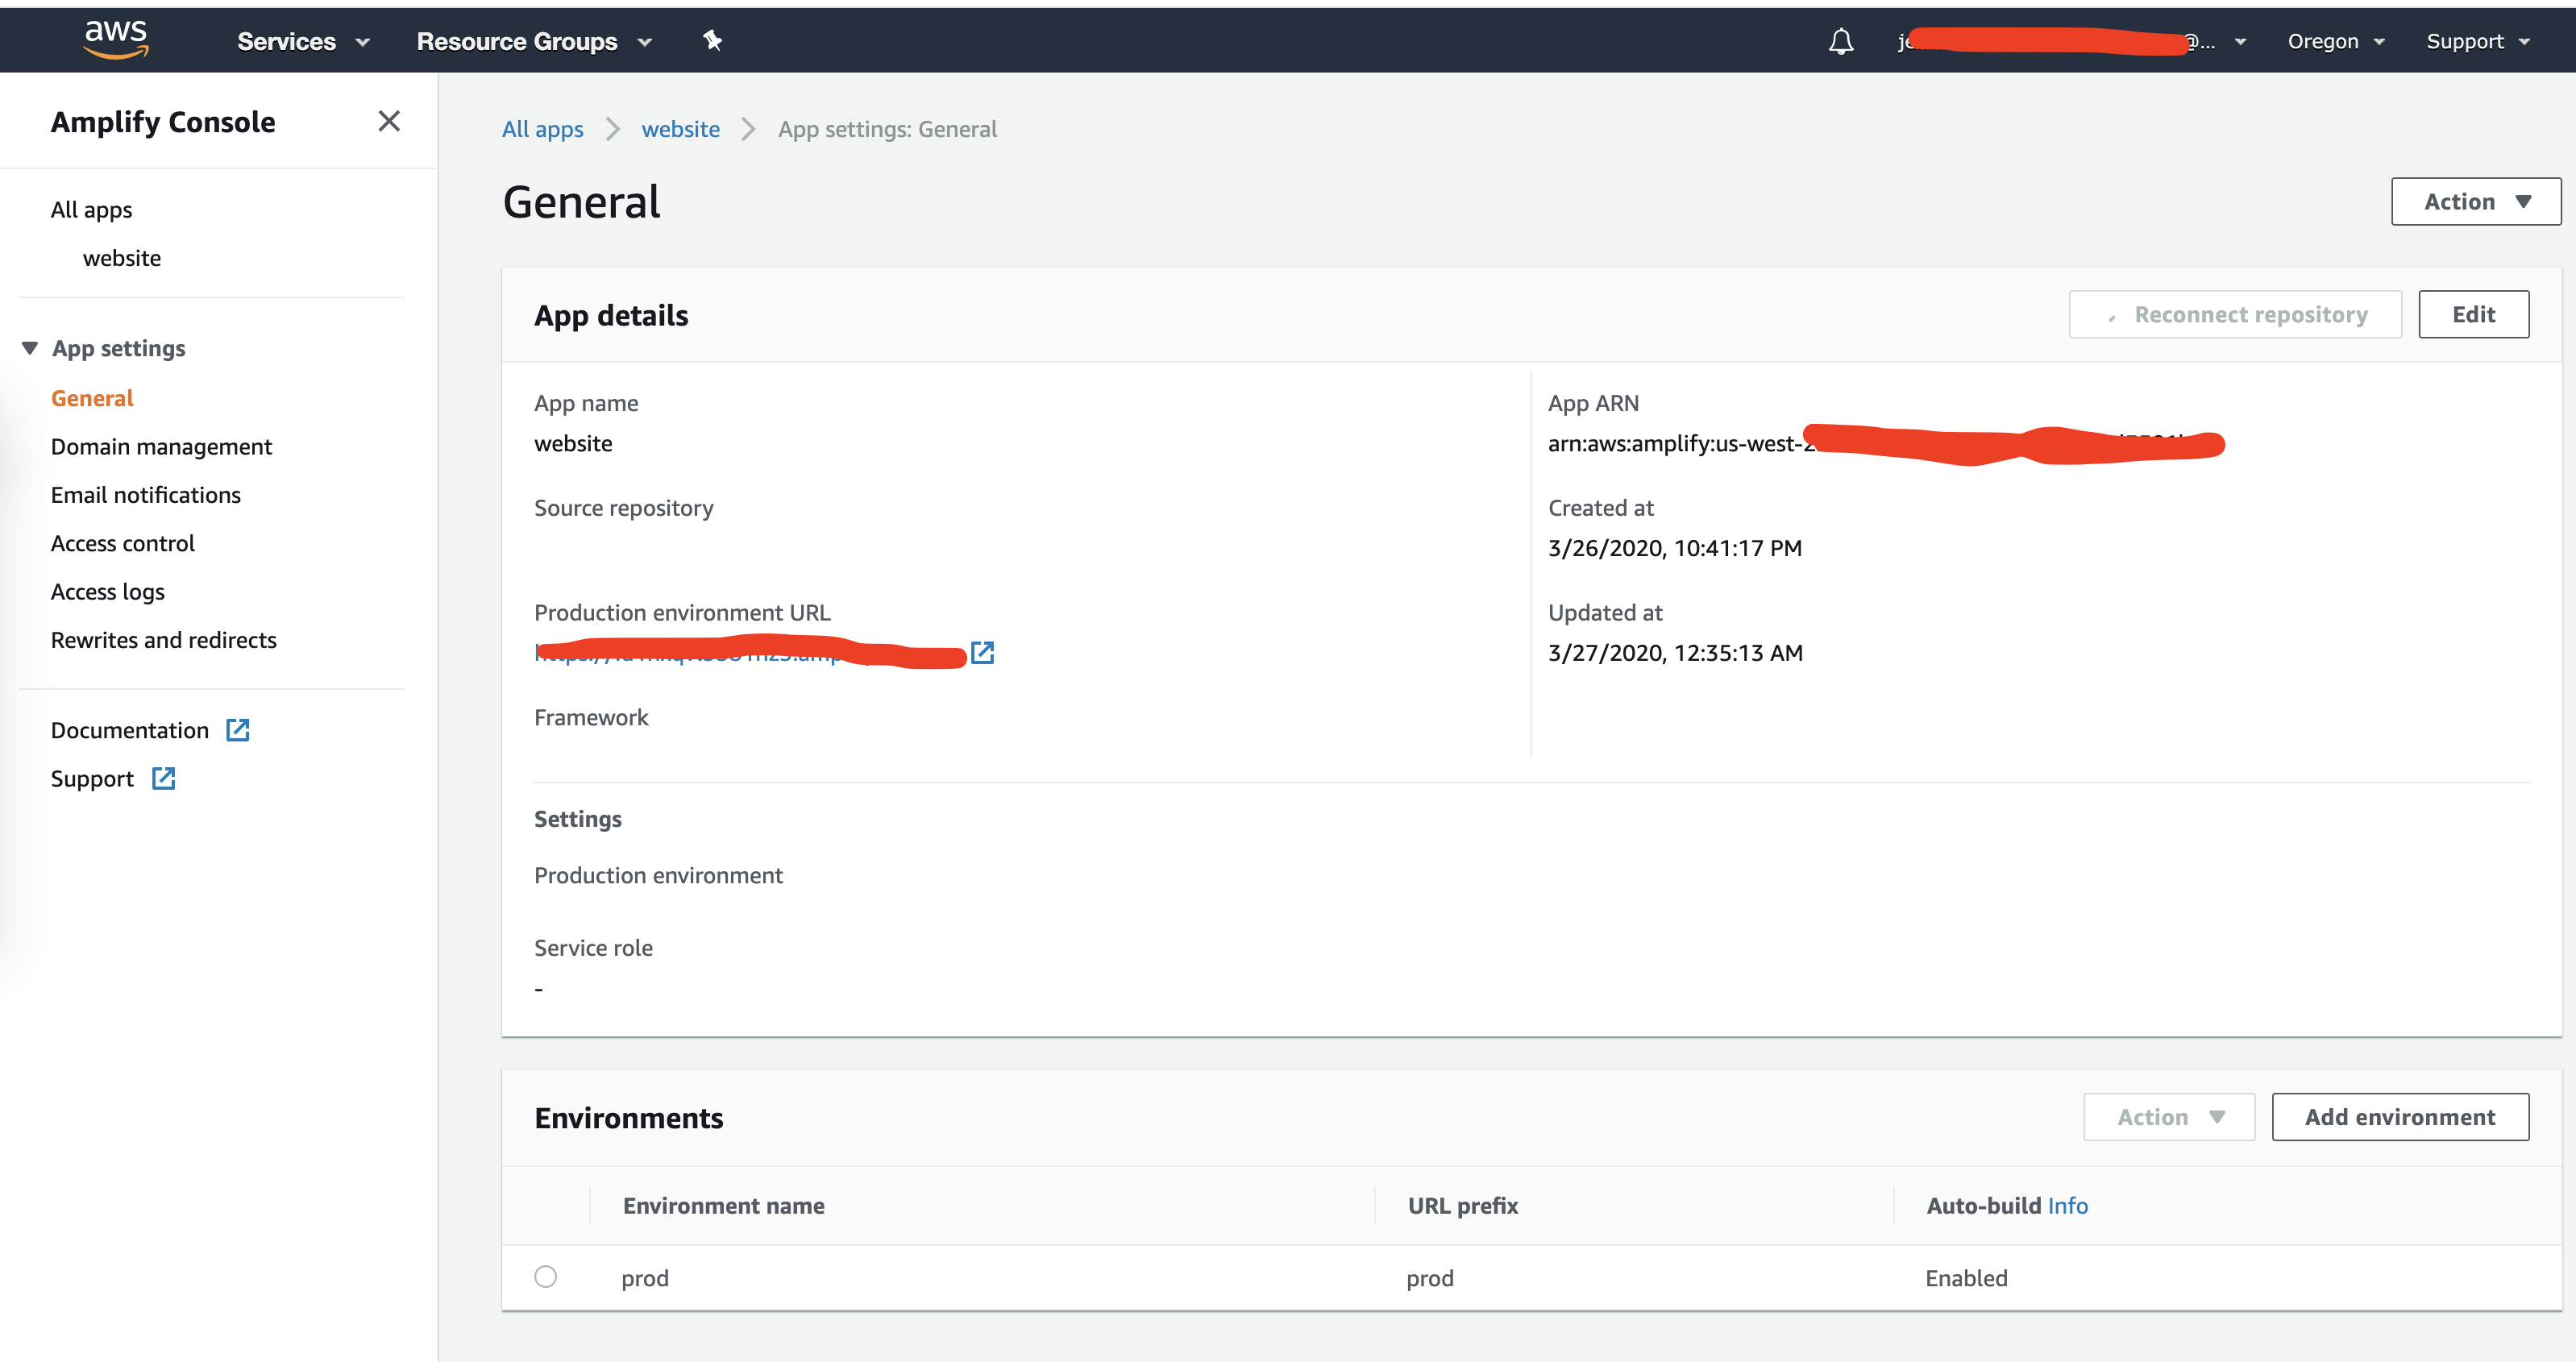Select All apps in the sidebar
The width and height of the screenshot is (2576, 1362).
pyautogui.click(x=92, y=210)
